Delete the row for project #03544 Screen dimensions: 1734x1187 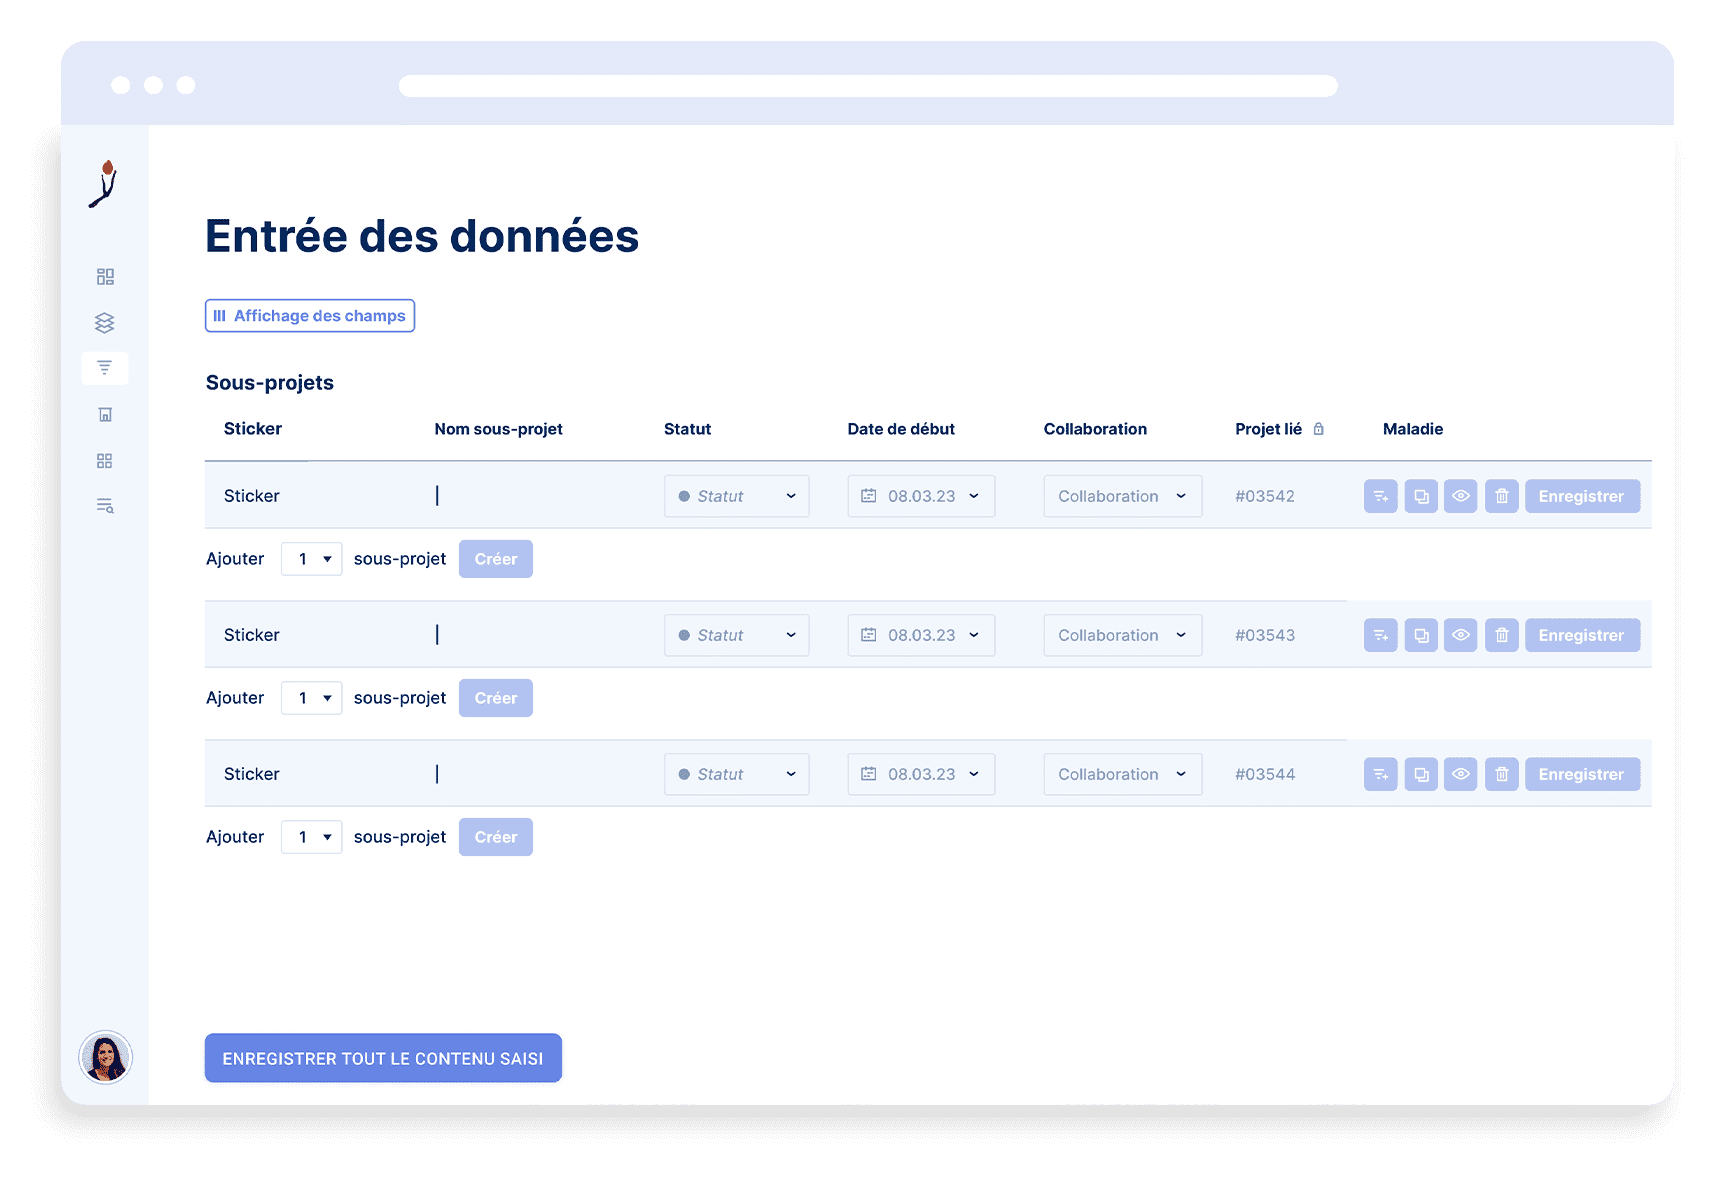click(x=1501, y=773)
